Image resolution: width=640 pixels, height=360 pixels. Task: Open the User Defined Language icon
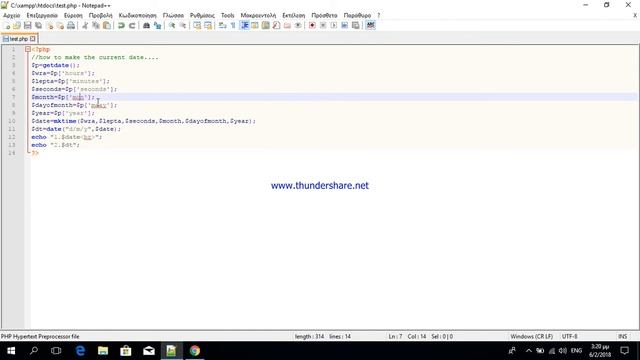255,25
